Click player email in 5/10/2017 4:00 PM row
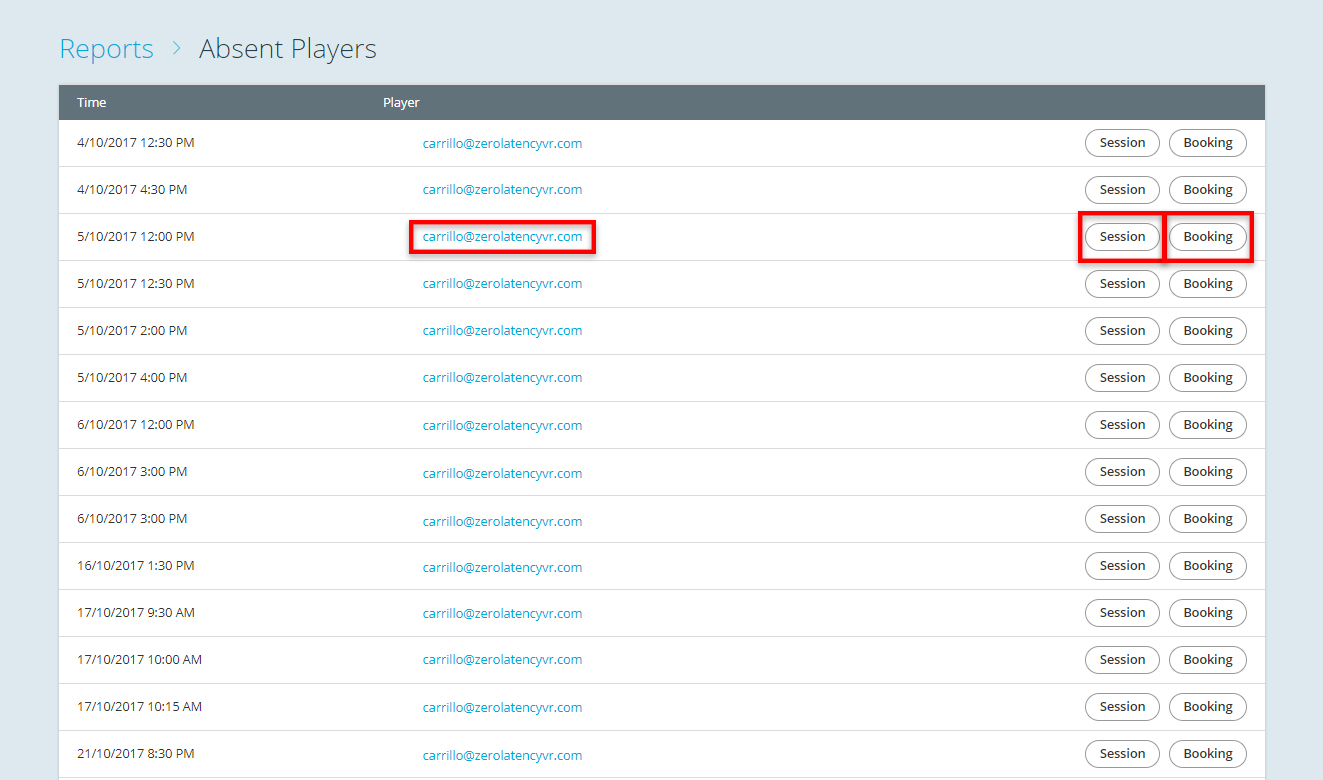 coord(502,378)
